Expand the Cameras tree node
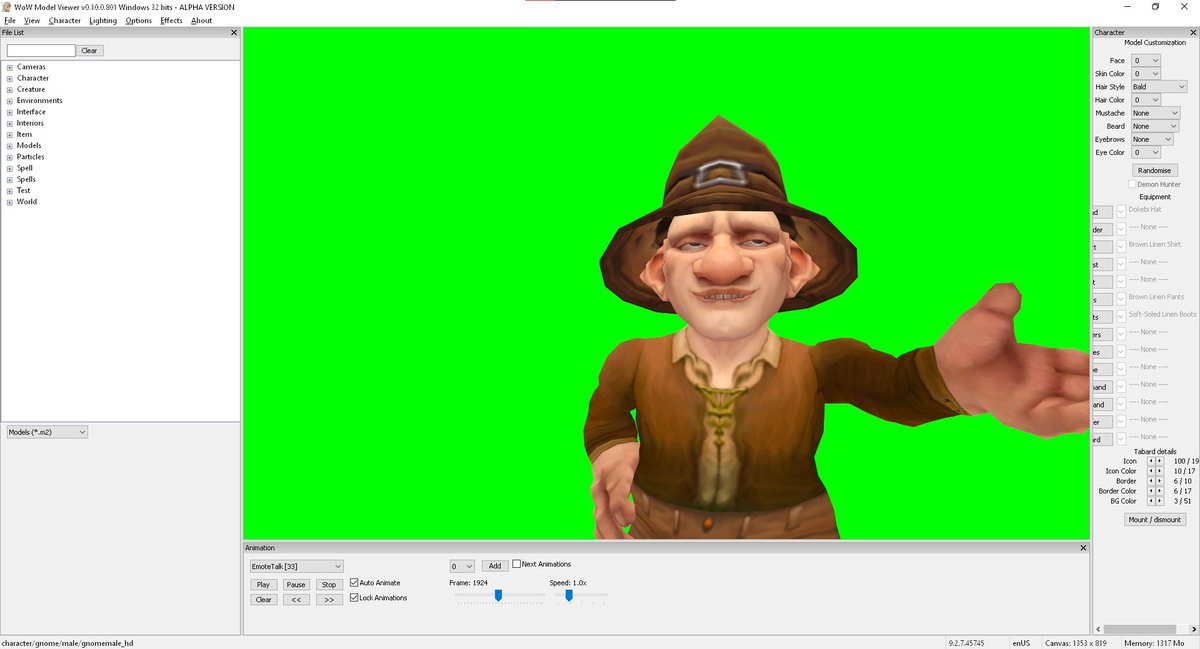This screenshot has height=649, width=1200. coord(9,67)
